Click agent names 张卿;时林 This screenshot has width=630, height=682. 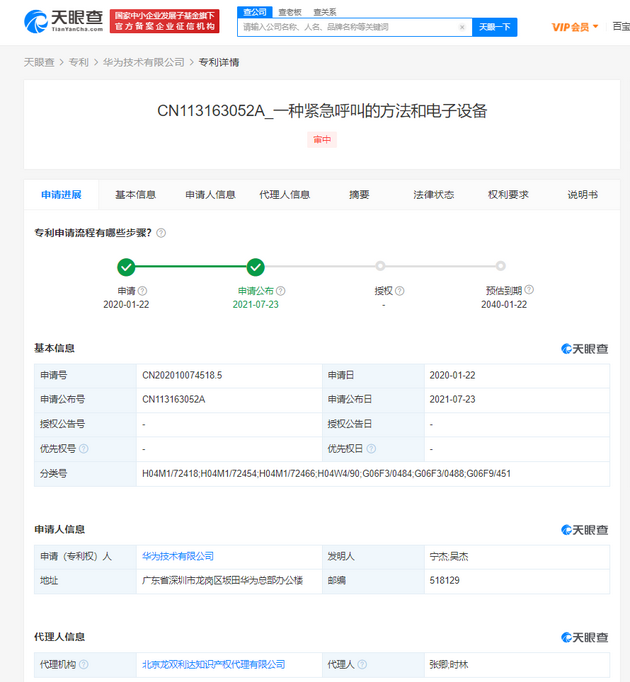point(449,664)
